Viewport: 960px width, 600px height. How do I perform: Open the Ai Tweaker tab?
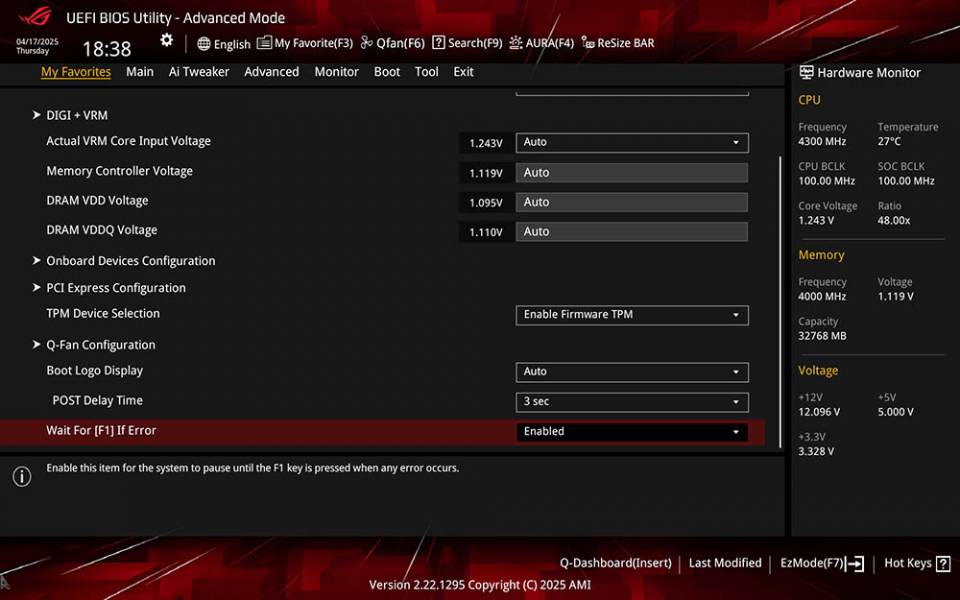pos(199,72)
